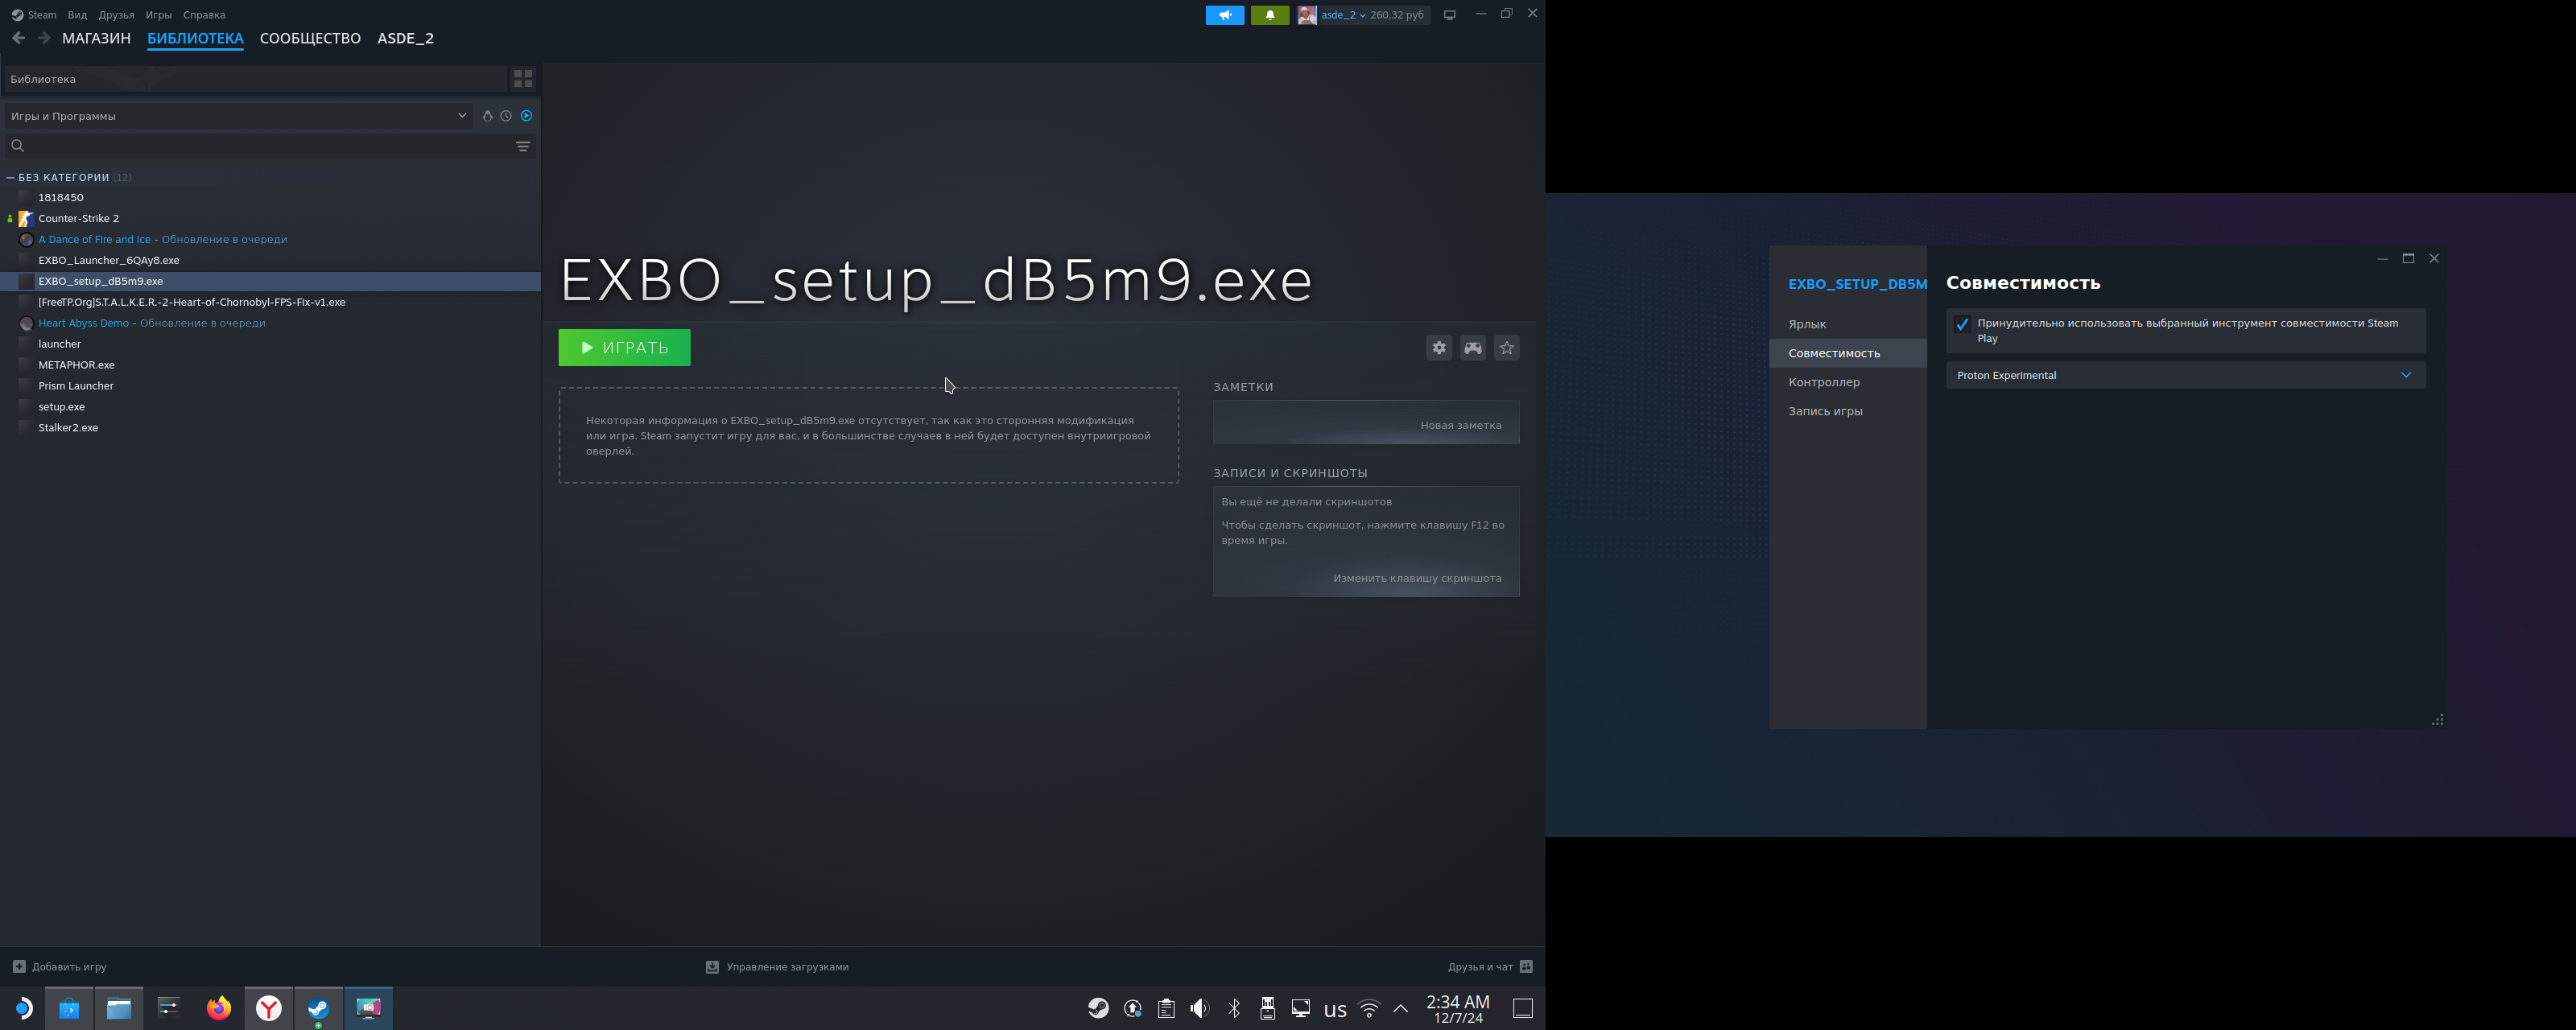This screenshot has width=2576, height=1030.
Task: Open Big Picture mode monitor icon
Action: coord(1449,15)
